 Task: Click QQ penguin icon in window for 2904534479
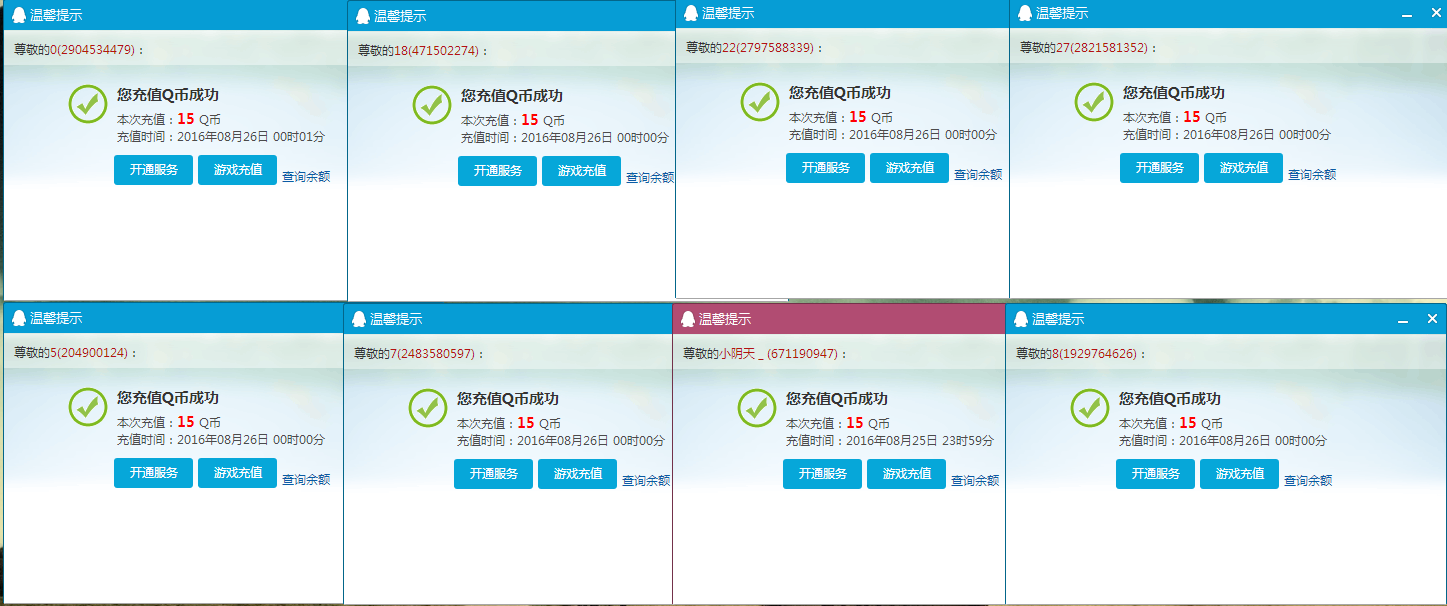click(x=18, y=15)
